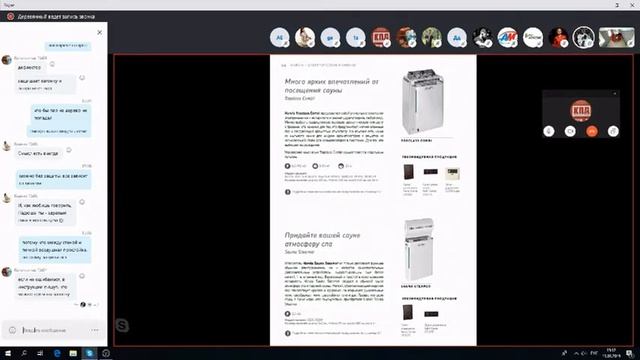Open File Explorer from taskbar
Image resolution: width=640 pixels, height=360 pixels.
tap(73, 353)
